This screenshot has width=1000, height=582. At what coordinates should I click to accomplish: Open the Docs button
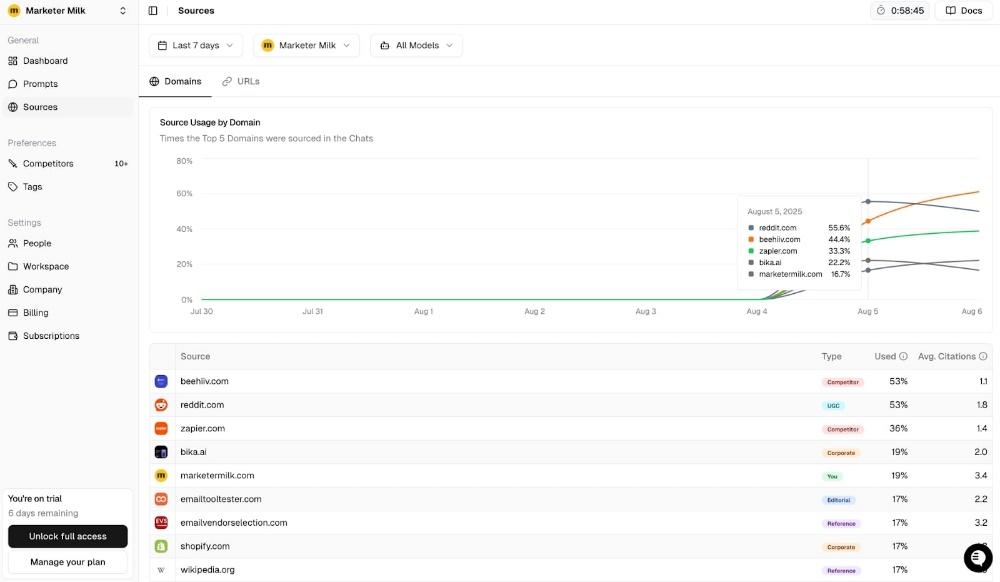(963, 11)
